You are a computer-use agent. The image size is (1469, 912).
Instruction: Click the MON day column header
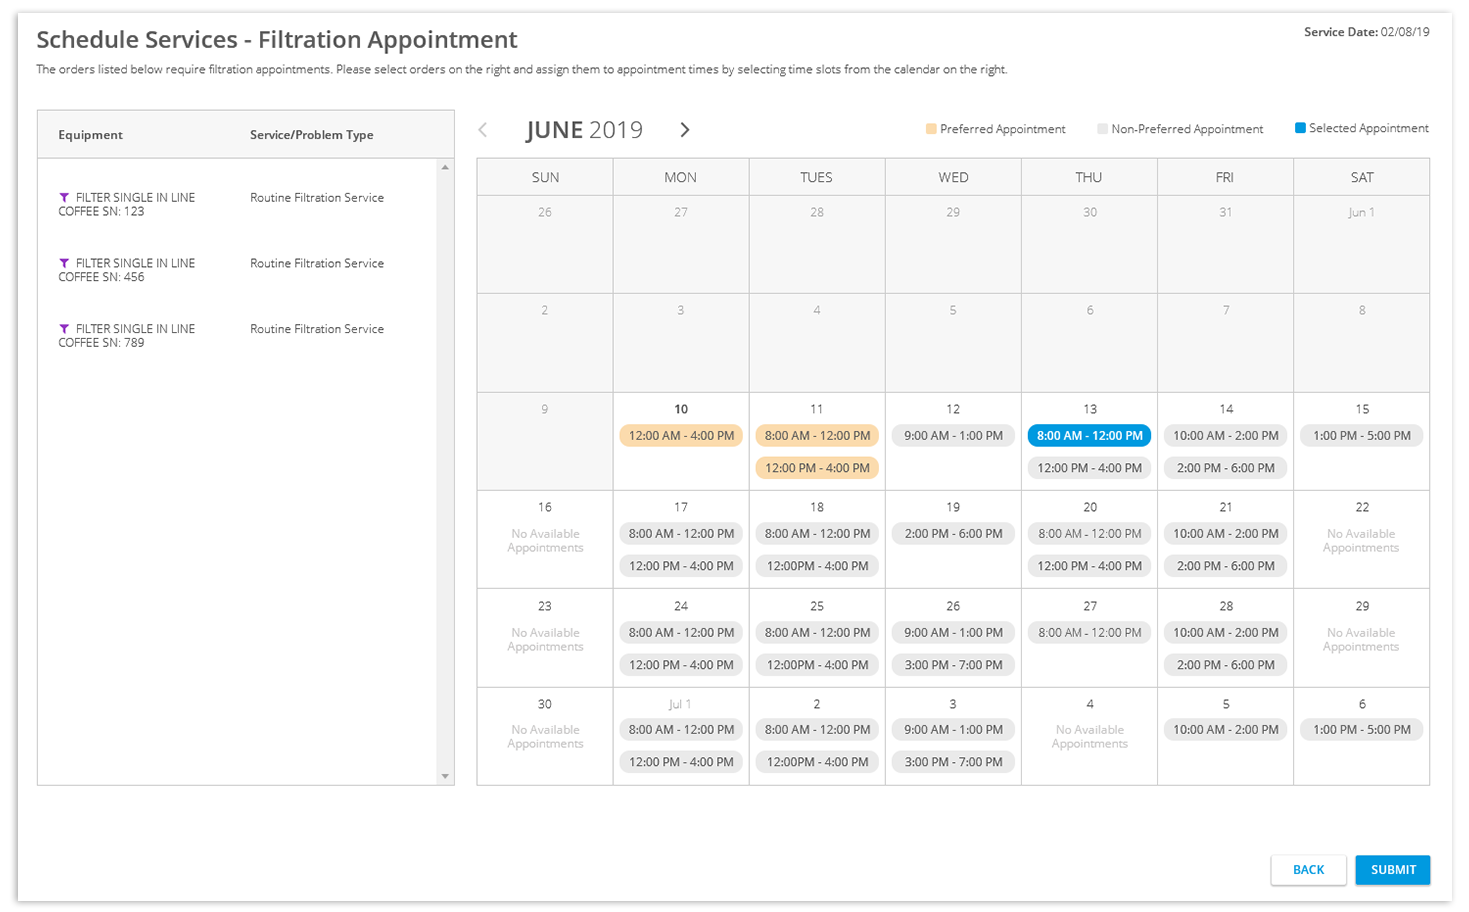(681, 177)
